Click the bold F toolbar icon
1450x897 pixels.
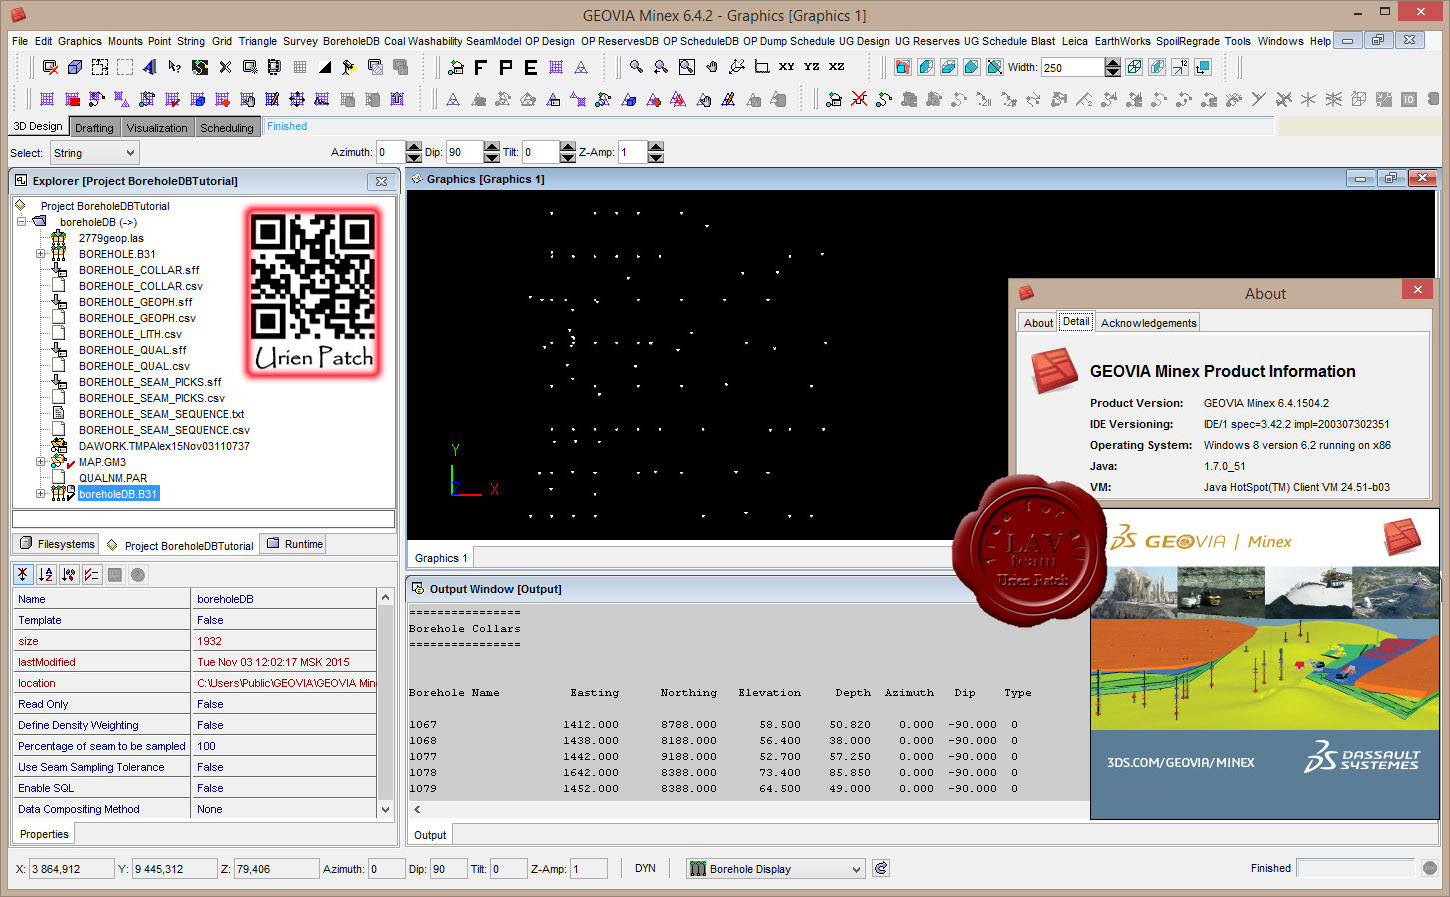coord(481,67)
